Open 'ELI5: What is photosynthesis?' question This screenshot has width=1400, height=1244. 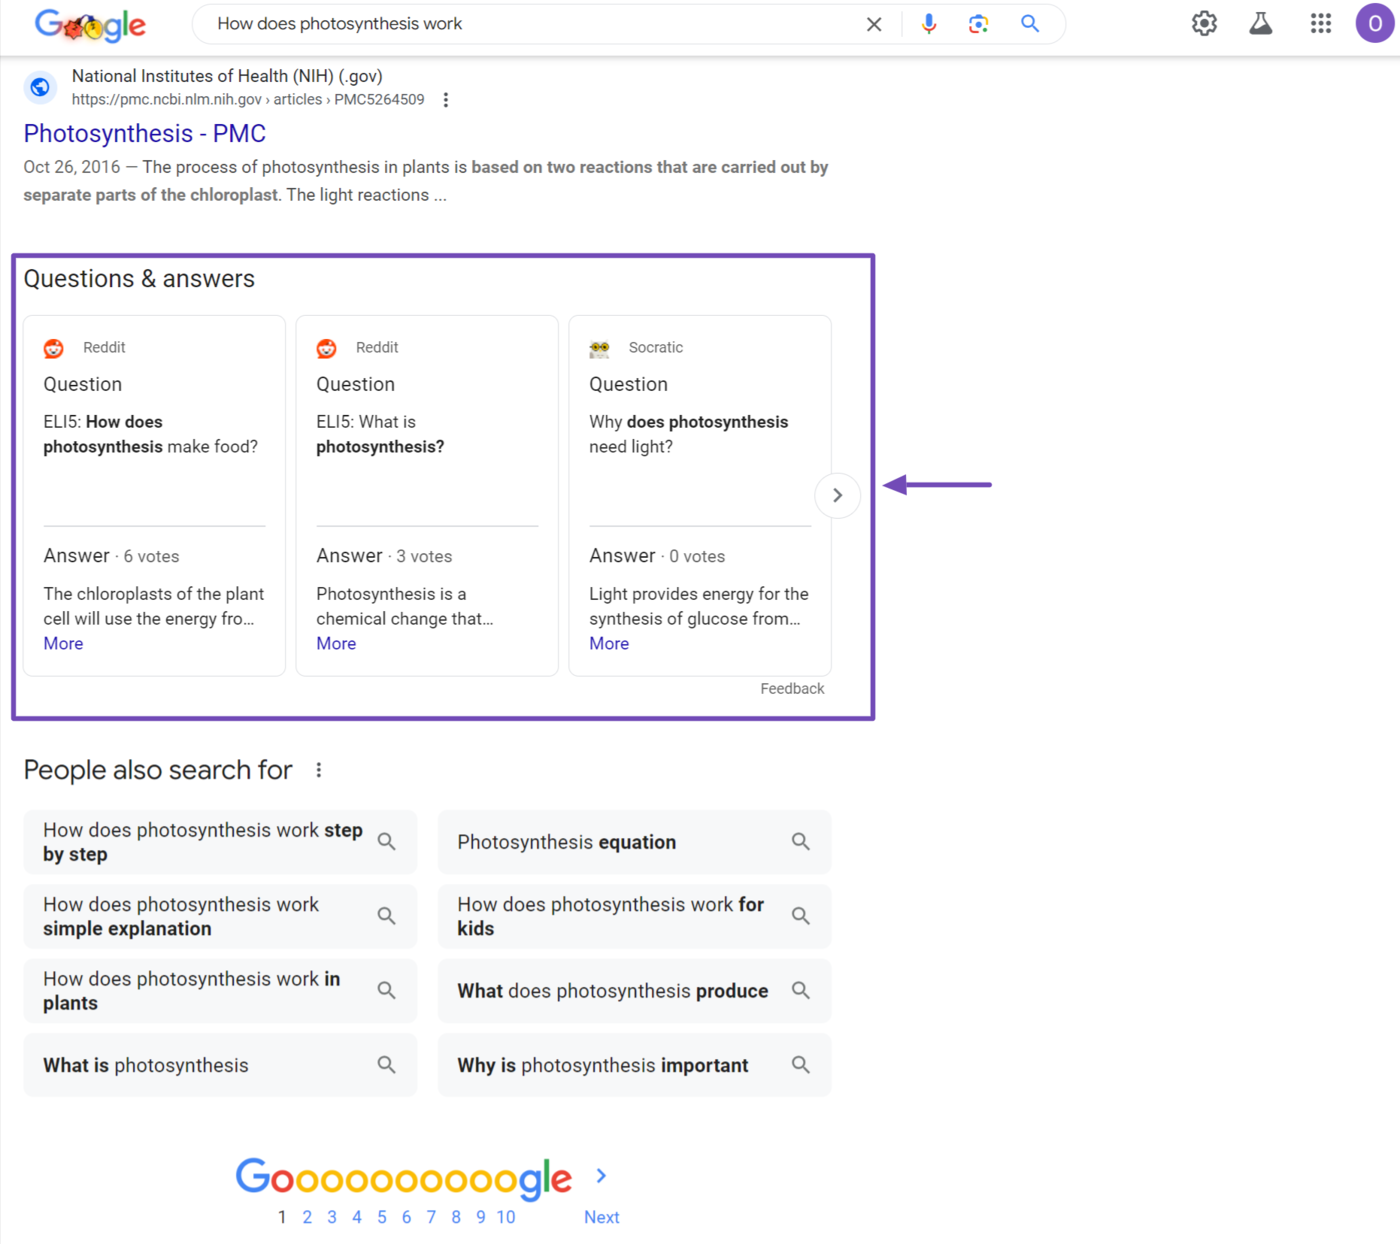[x=380, y=435]
